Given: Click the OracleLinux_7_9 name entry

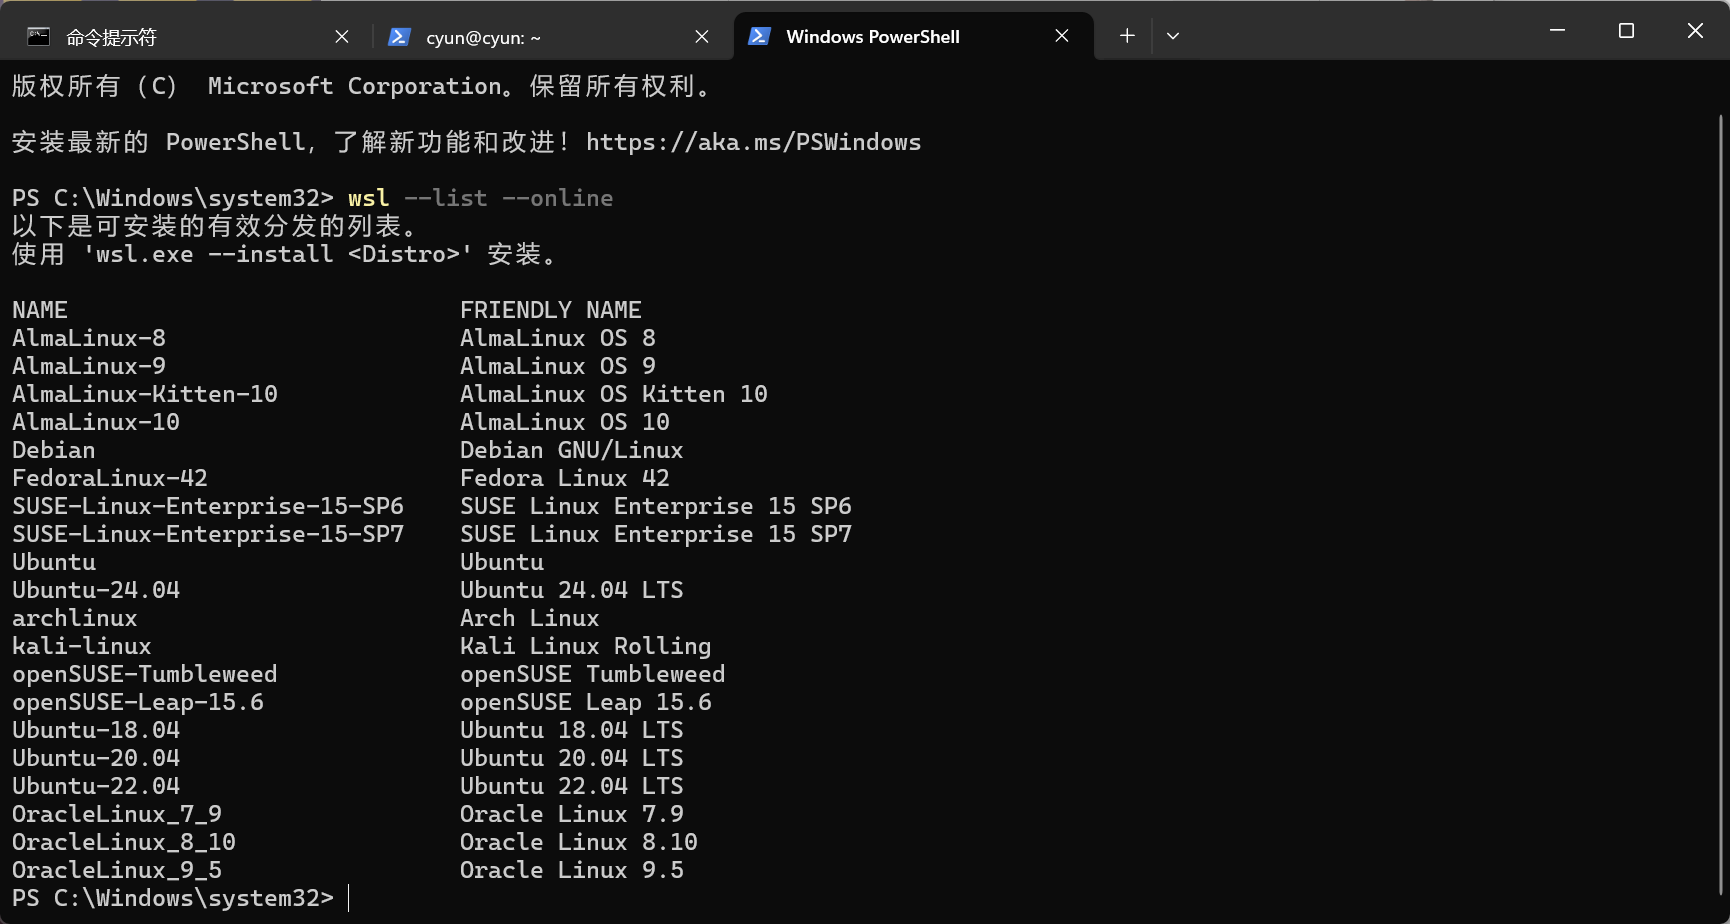Looking at the screenshot, I should tap(117, 814).
